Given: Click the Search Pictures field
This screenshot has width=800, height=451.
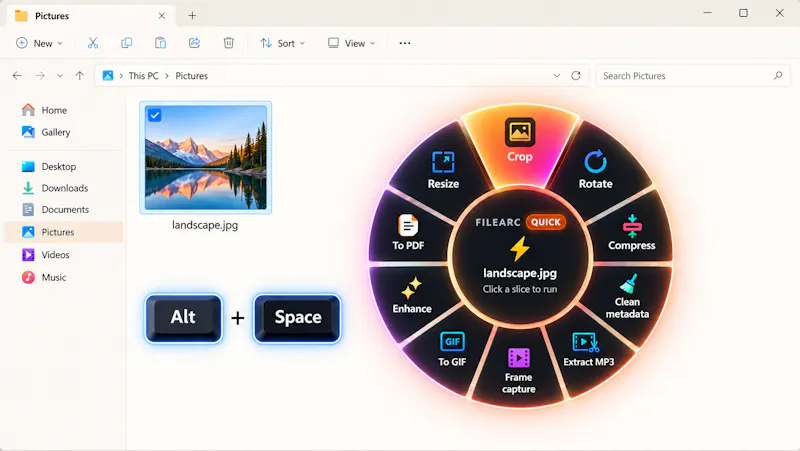Looking at the screenshot, I should (x=693, y=76).
